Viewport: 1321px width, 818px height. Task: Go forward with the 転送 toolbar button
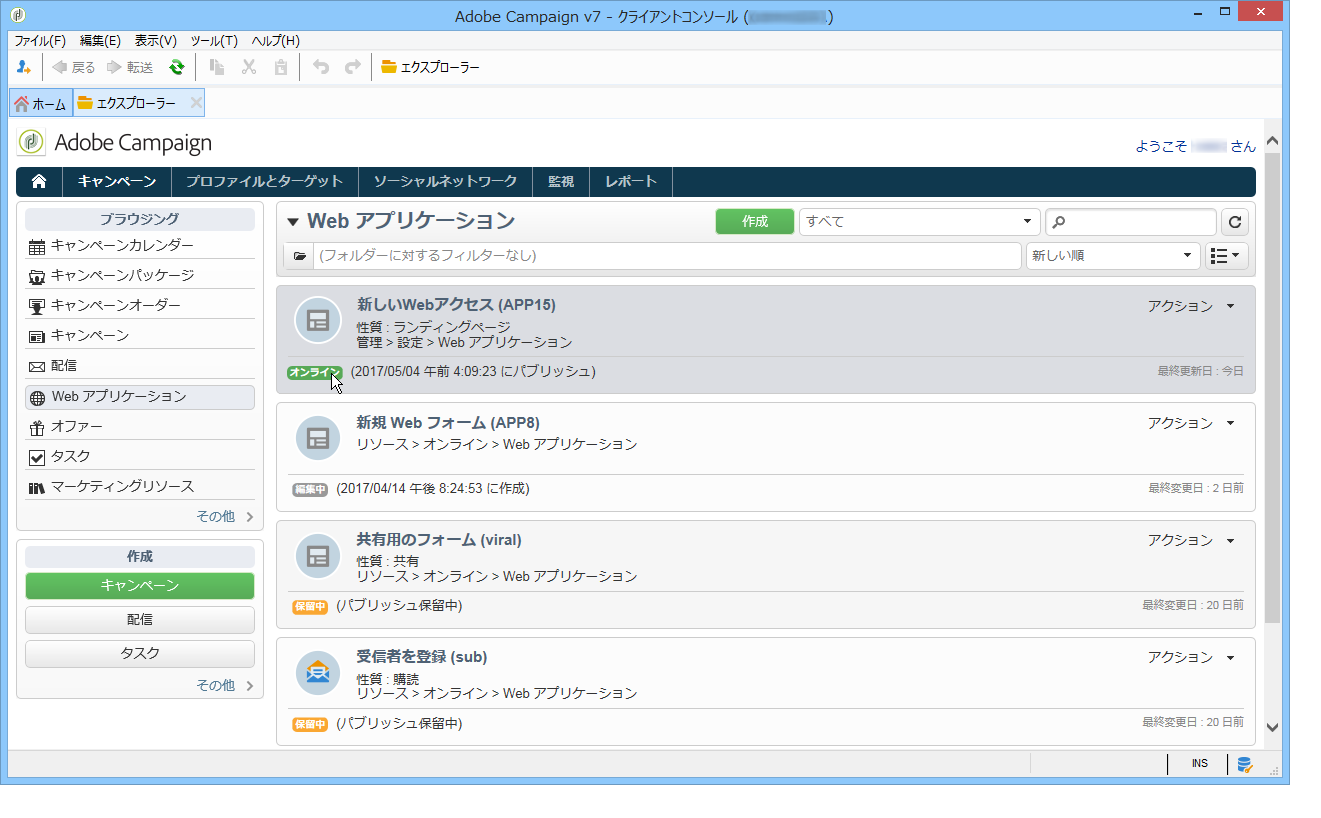coord(129,68)
